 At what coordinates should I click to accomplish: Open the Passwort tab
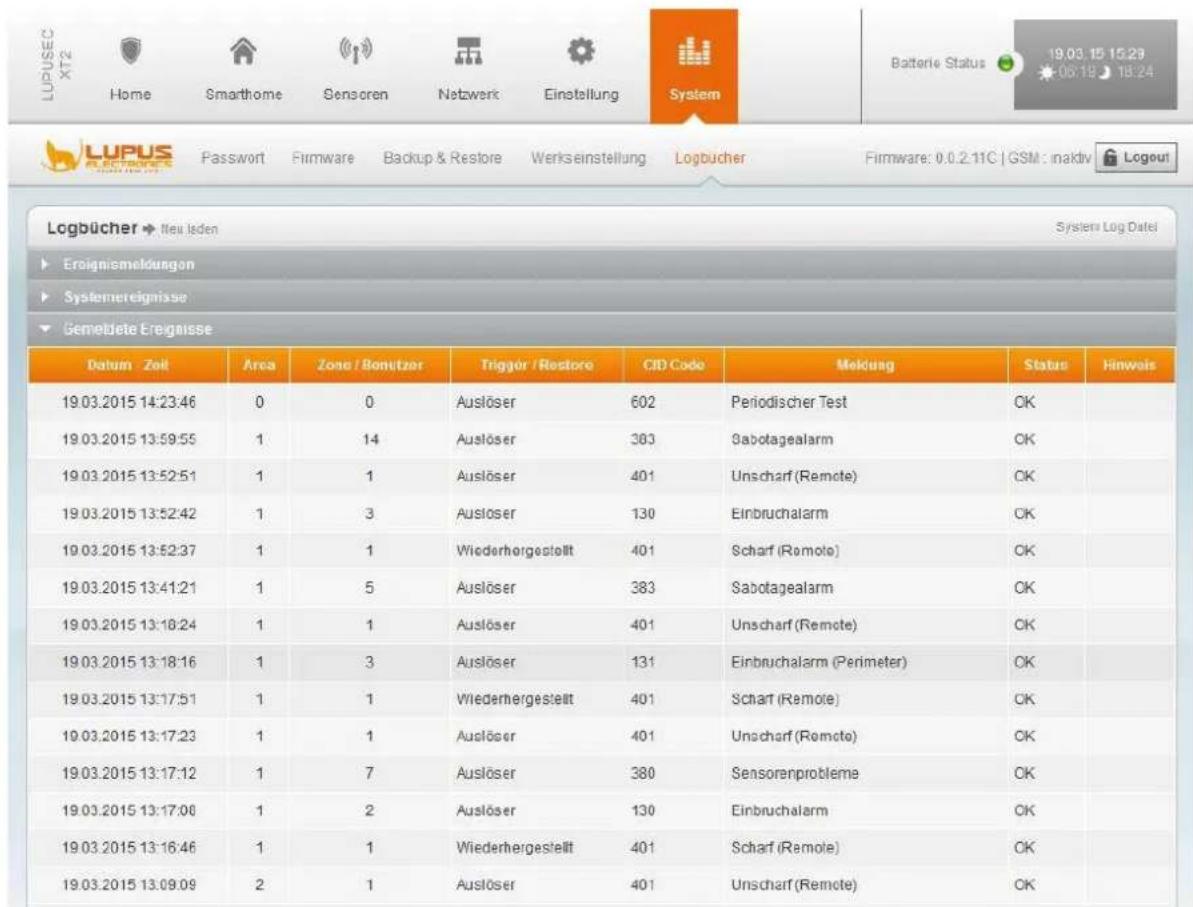[233, 158]
